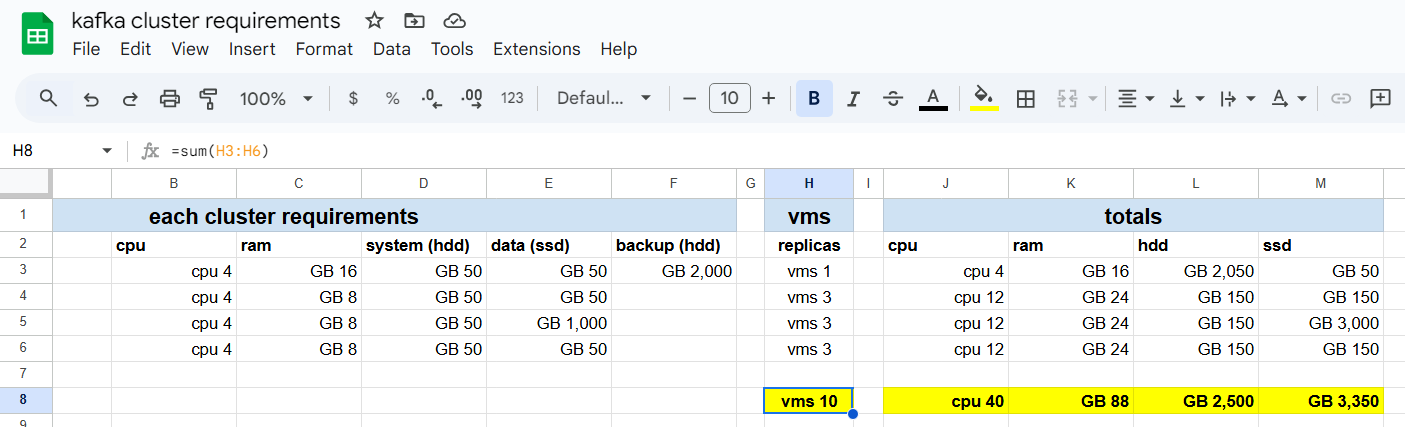Screen dimensions: 1405x427
Task: Increase decimal places
Action: pyautogui.click(x=472, y=98)
